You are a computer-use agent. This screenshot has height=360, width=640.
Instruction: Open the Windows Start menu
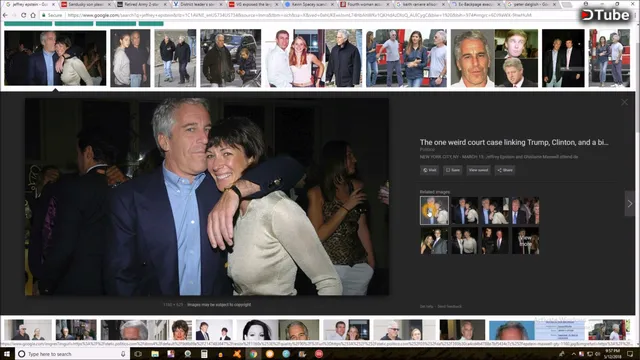(x=7, y=354)
